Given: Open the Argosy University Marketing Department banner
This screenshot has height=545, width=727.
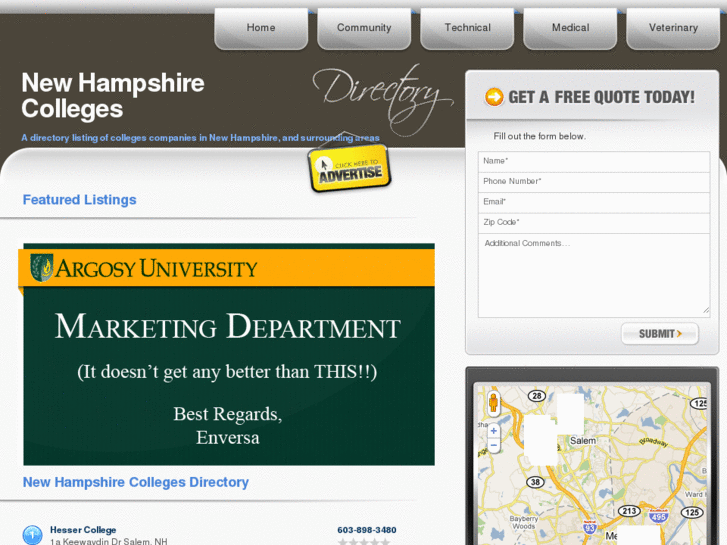Looking at the screenshot, I should 229,354.
